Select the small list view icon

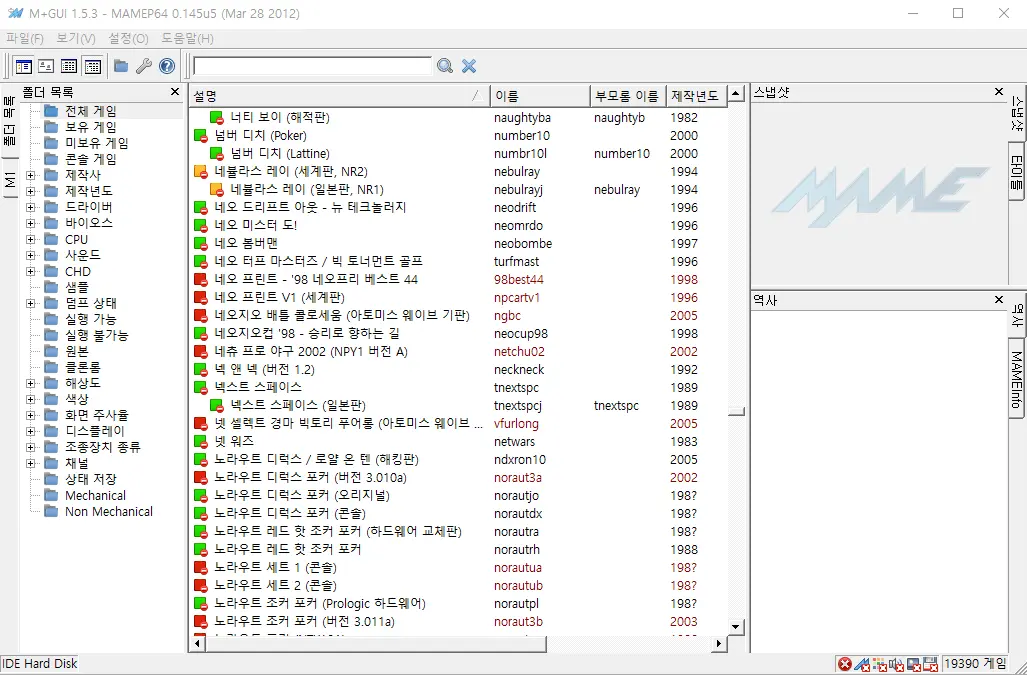pos(69,66)
